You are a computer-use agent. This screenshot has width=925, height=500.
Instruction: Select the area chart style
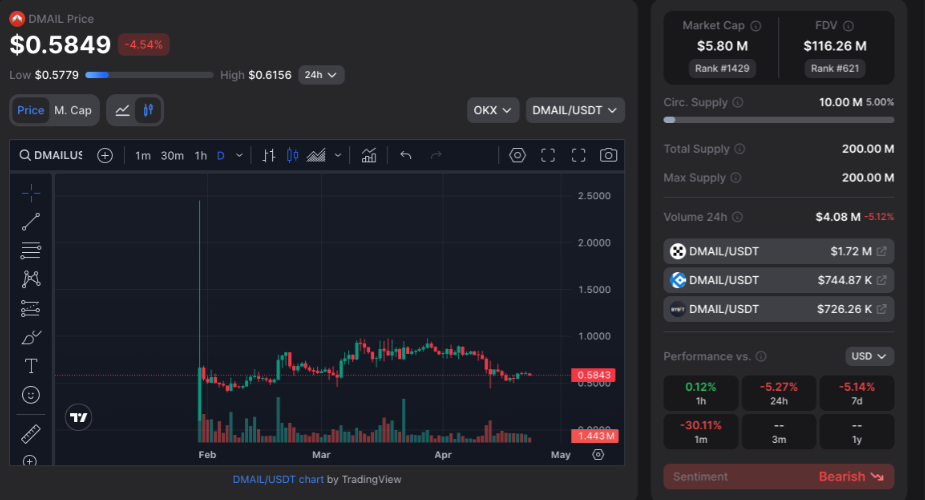coord(316,156)
